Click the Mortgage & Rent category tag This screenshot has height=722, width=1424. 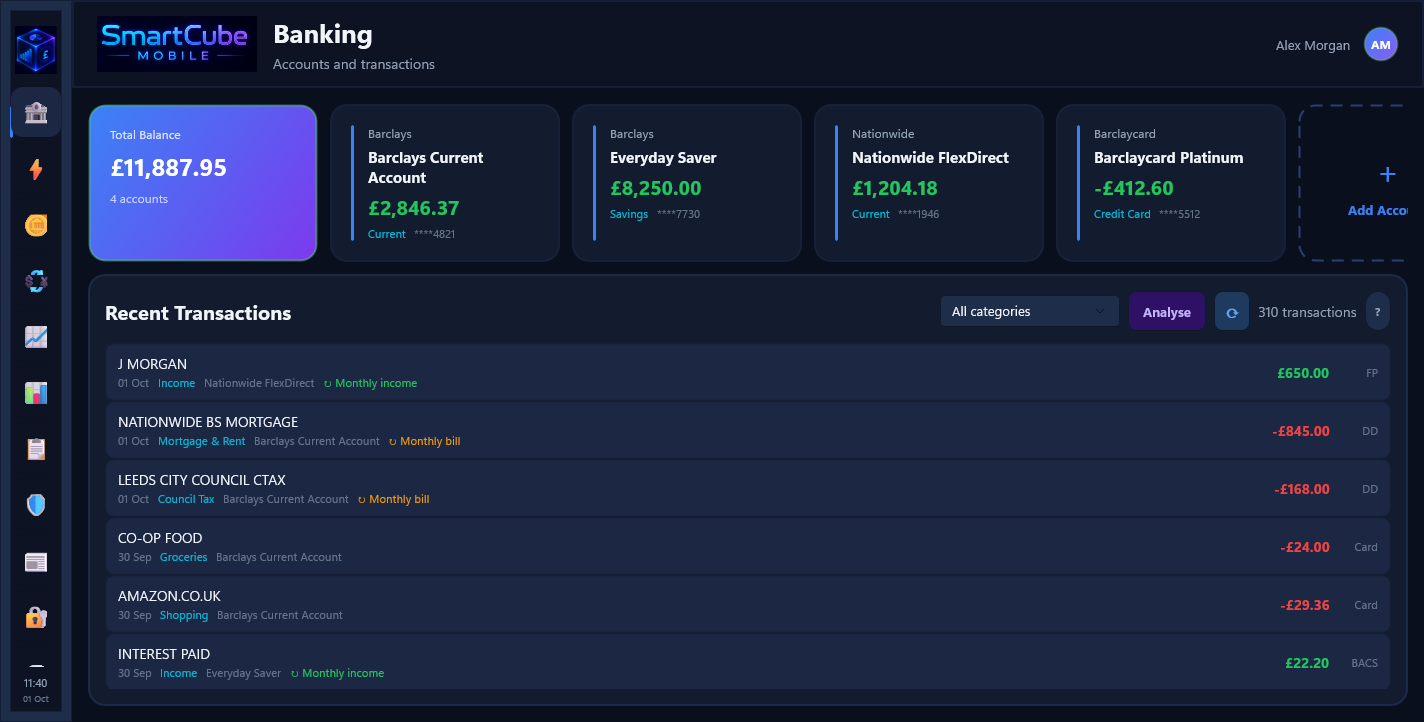click(x=202, y=441)
